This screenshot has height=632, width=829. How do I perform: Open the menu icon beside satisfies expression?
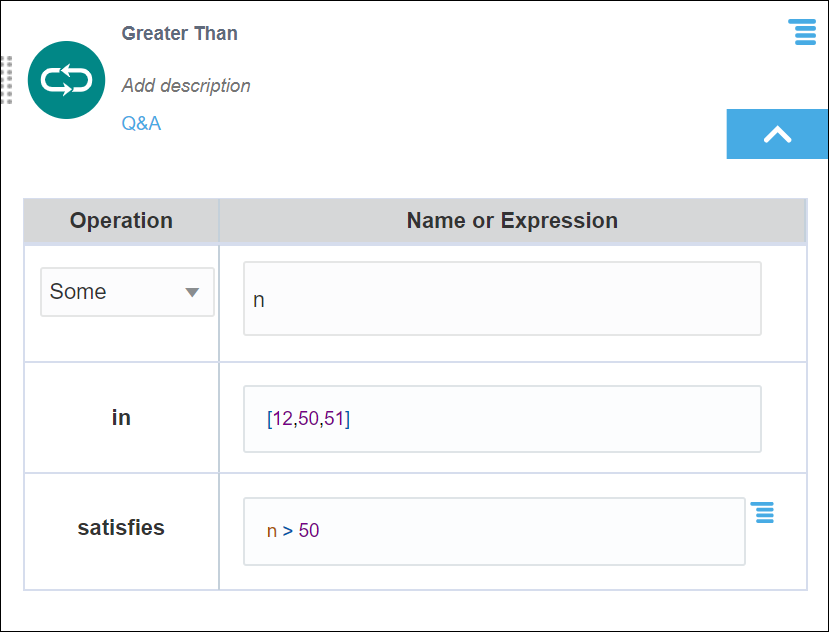[763, 513]
